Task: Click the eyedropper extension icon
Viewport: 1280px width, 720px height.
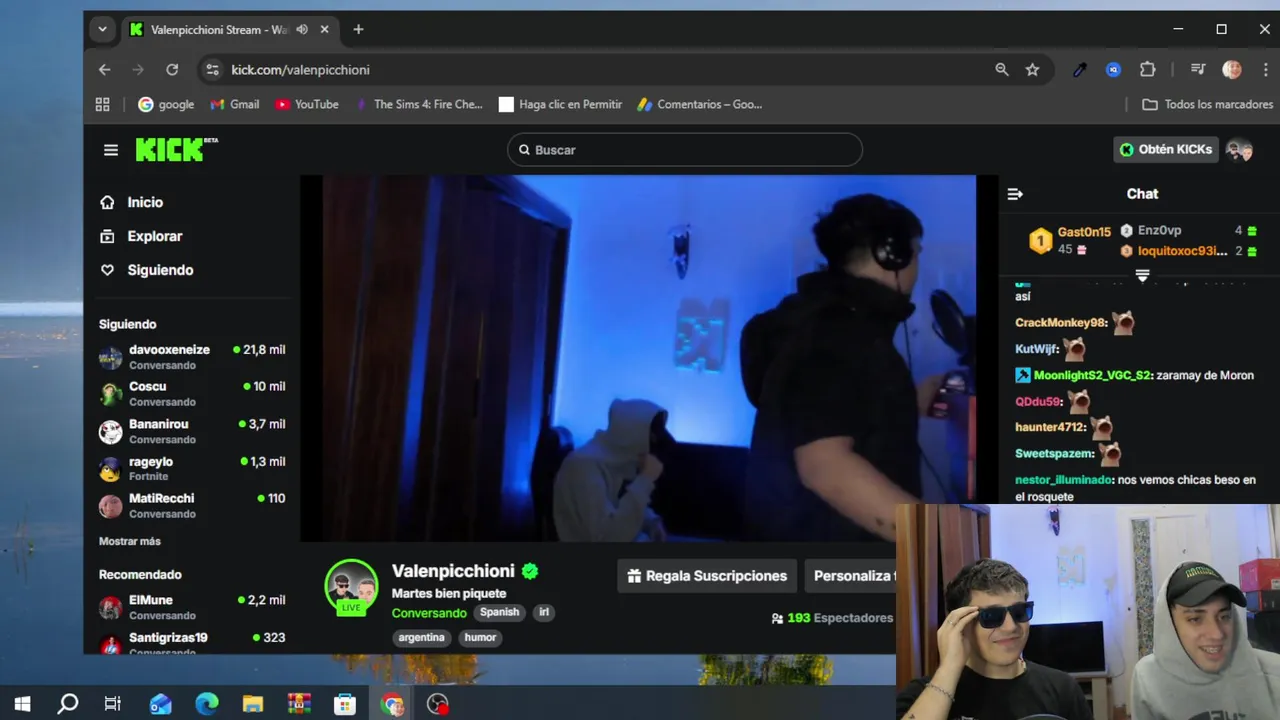Action: pyautogui.click(x=1079, y=70)
